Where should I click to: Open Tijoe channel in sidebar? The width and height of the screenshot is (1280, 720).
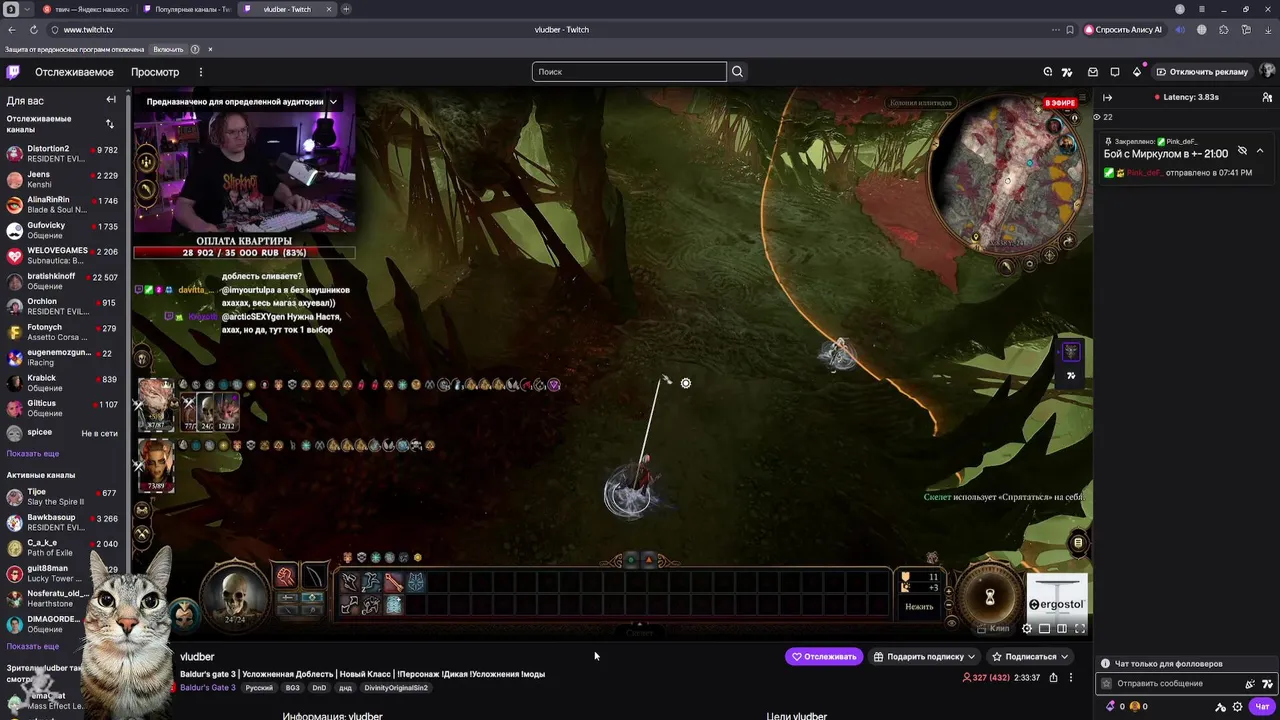tap(62, 497)
